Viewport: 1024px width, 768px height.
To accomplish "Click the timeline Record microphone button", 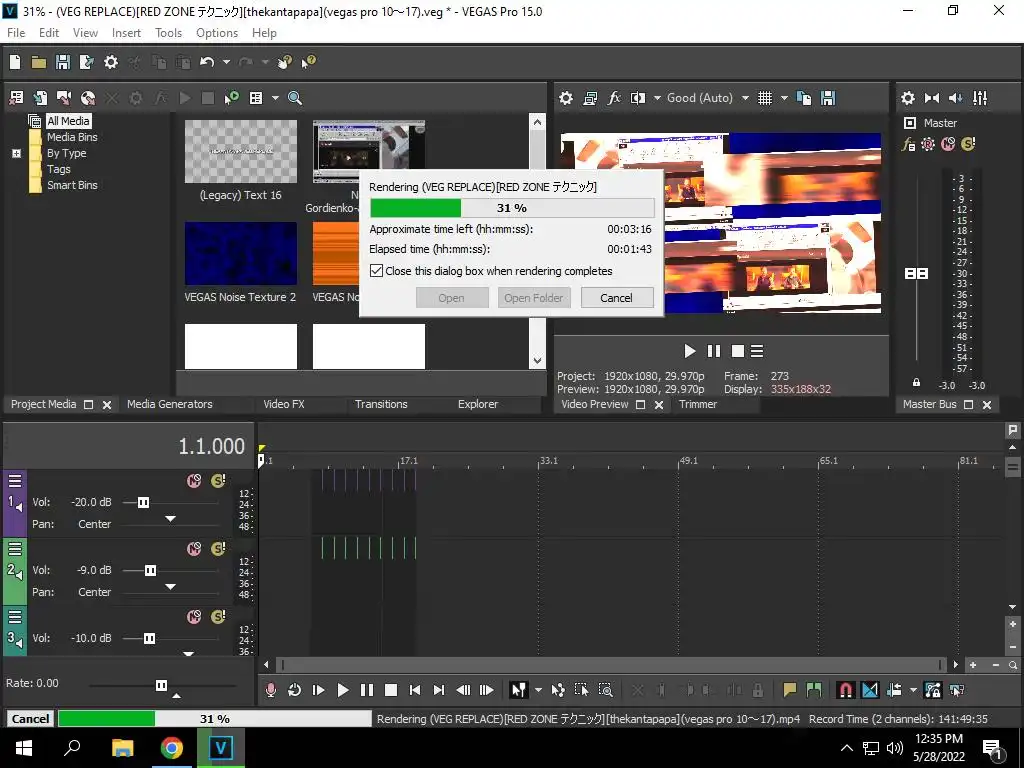I will pos(270,690).
